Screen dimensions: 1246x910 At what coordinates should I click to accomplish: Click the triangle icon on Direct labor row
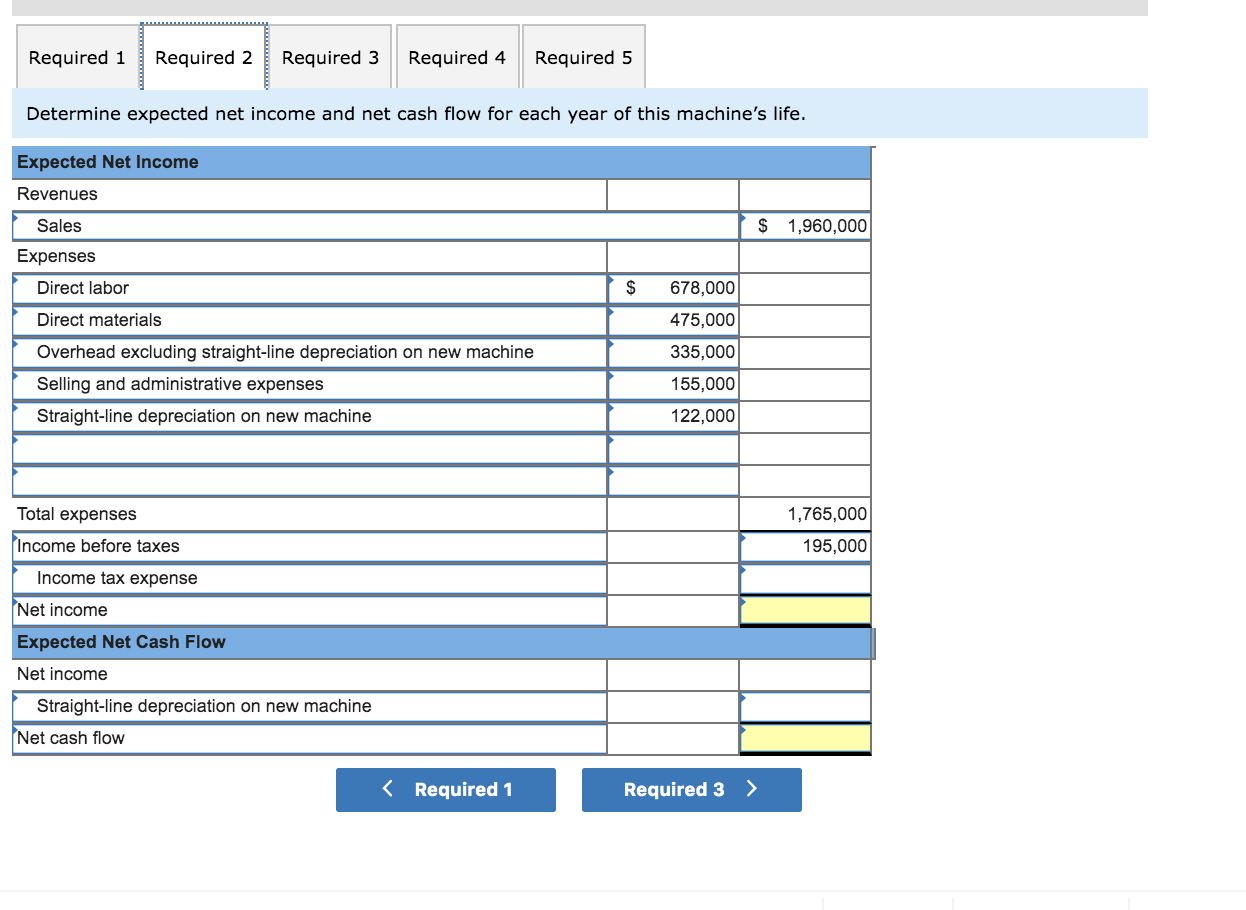(14, 282)
